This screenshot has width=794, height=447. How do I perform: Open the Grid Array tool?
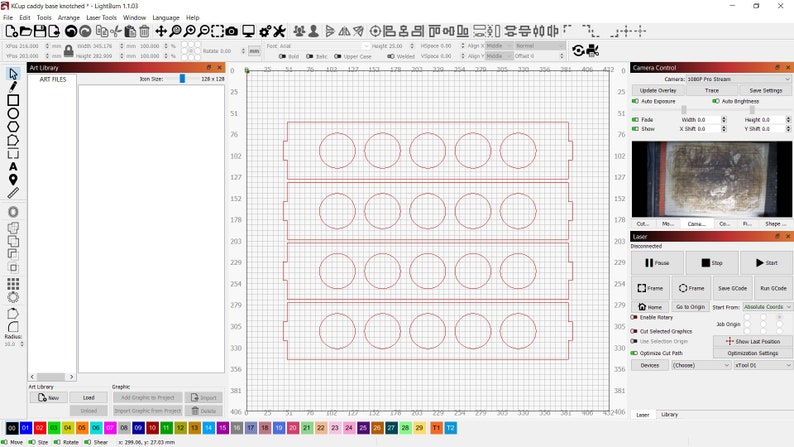point(13,283)
